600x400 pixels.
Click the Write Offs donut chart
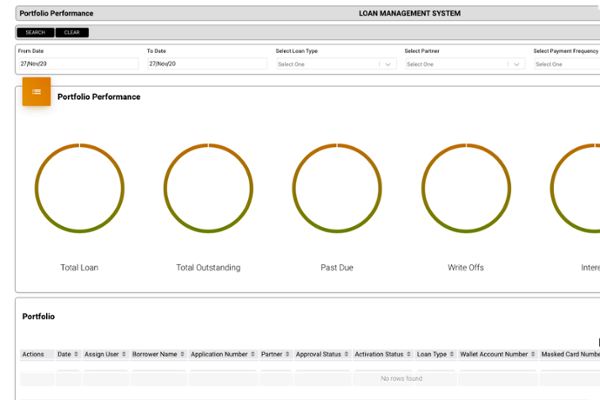466,188
